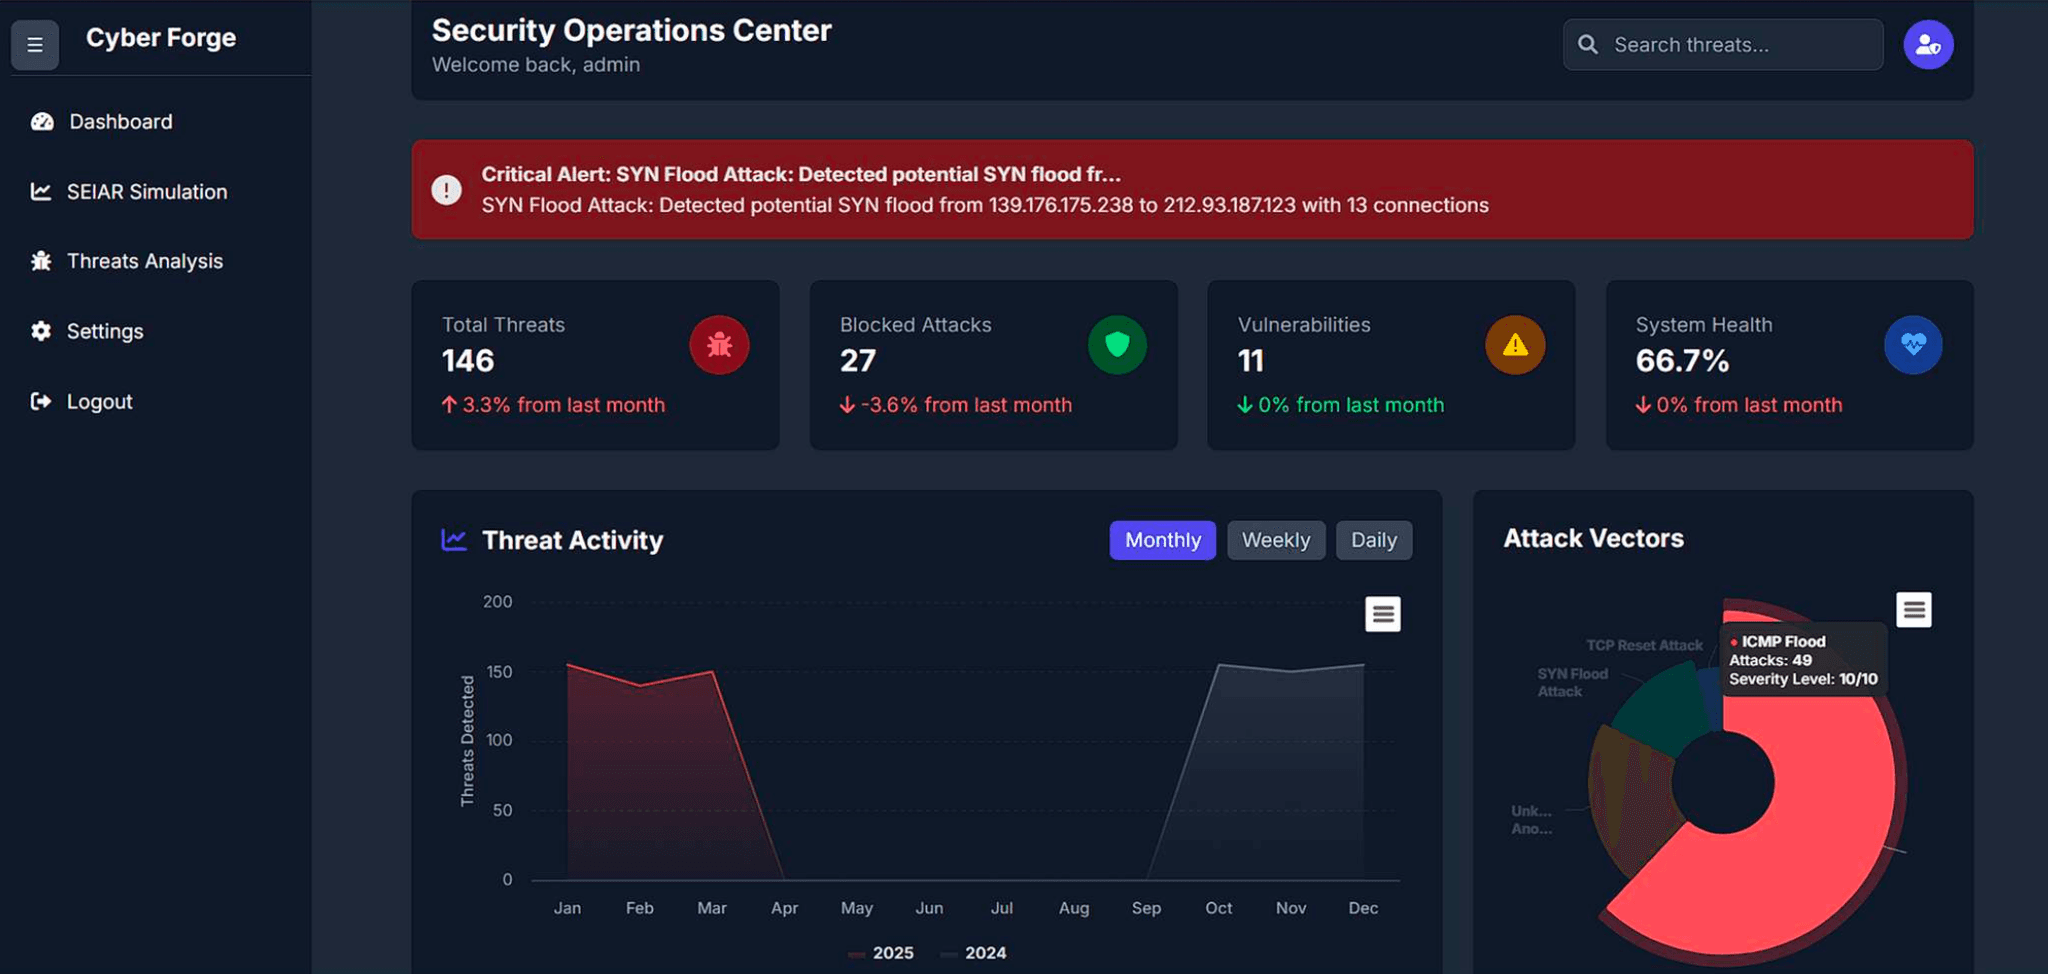This screenshot has height=974, width=2048.
Task: Click the Logout arrow icon
Action: click(x=41, y=401)
